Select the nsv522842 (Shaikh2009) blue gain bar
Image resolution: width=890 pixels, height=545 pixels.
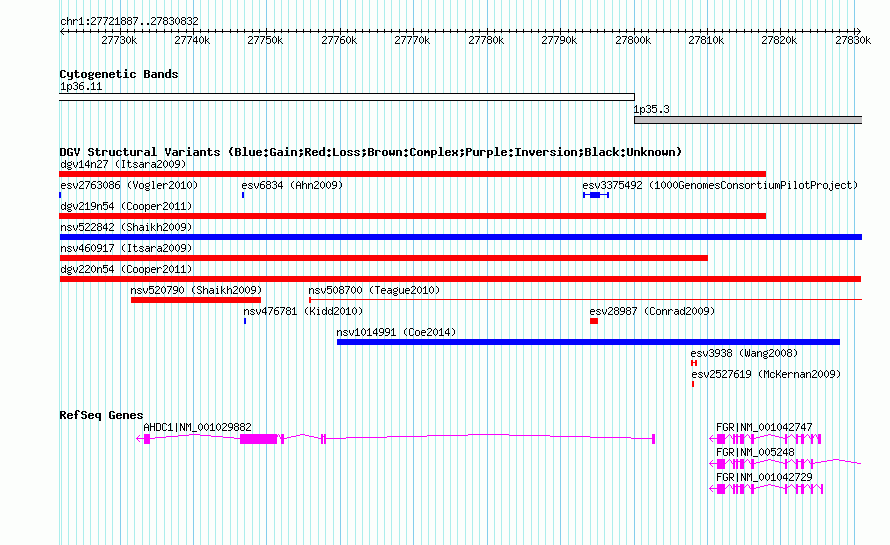(x=460, y=237)
